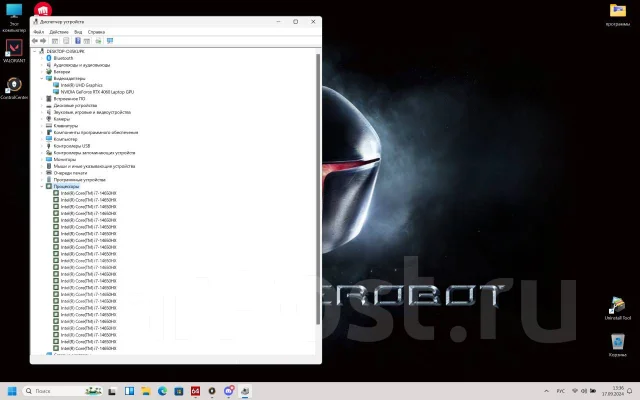The image size is (640, 400).
Task: Select Intel(R) UHD Graphics device
Action: [x=82, y=85]
